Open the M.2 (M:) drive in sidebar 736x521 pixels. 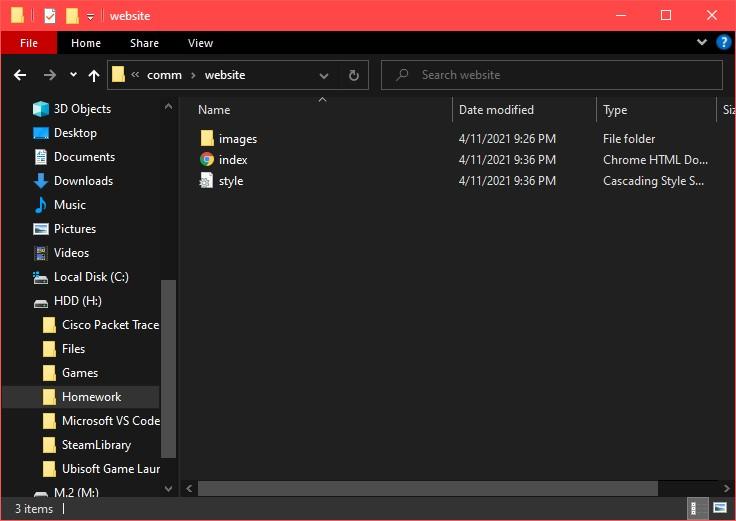[76, 492]
